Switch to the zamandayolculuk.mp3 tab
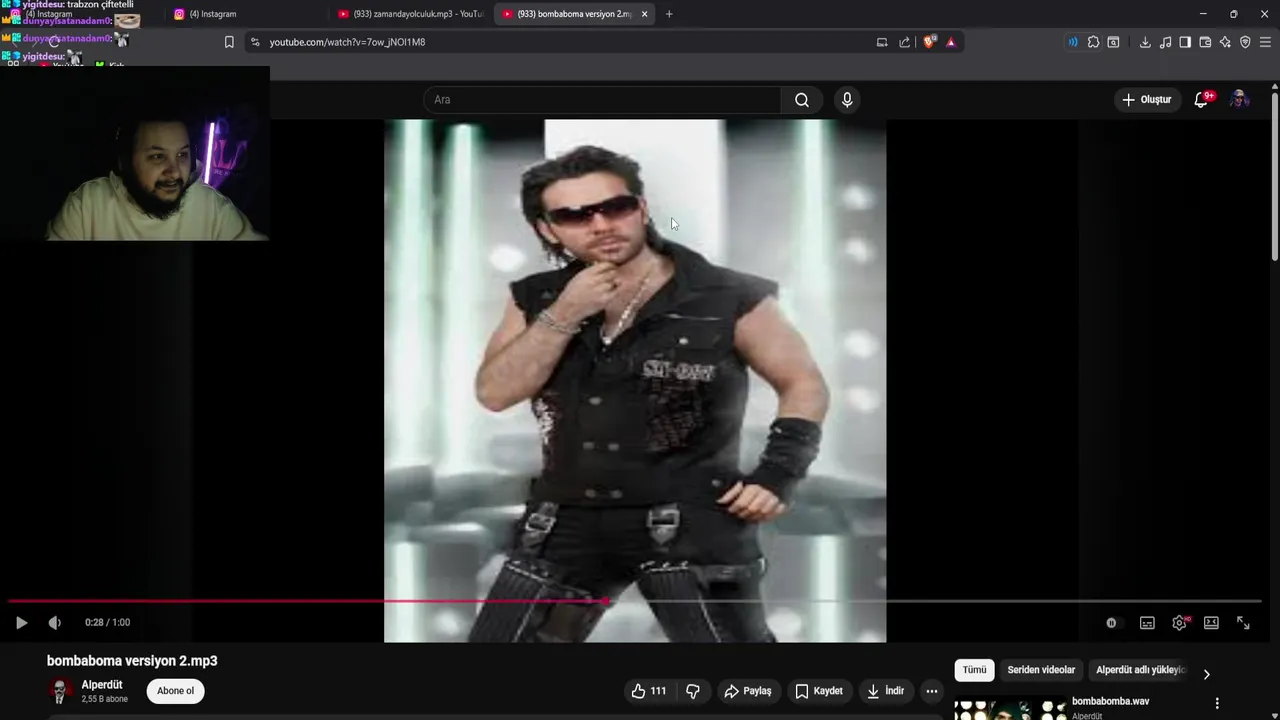This screenshot has width=1280, height=720. coord(410,14)
